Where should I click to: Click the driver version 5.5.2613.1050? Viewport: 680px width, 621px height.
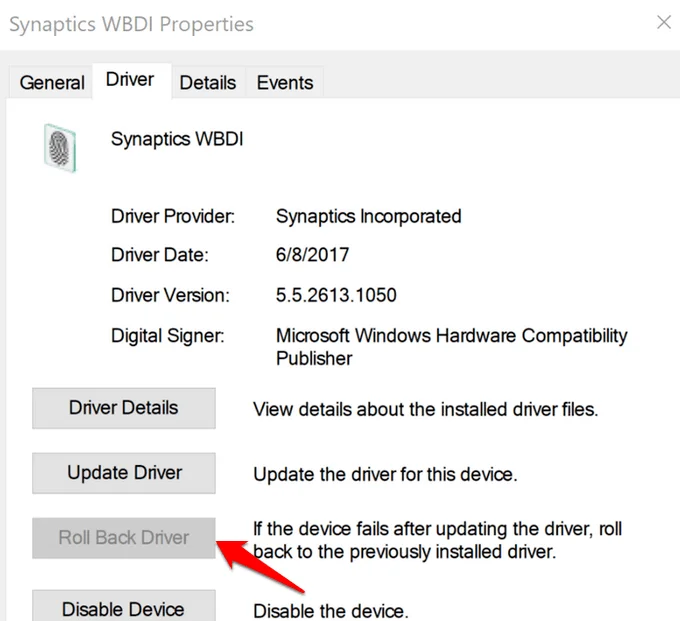coord(336,295)
